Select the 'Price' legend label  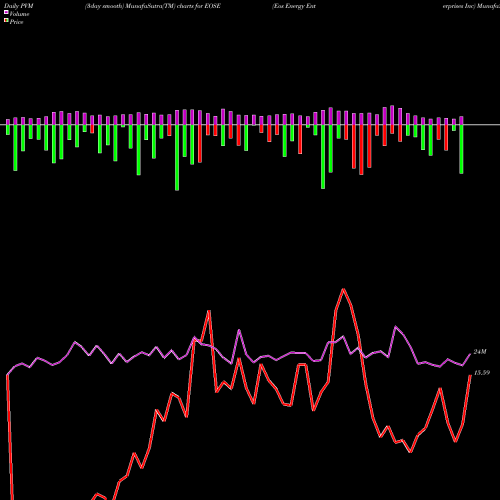[x=16, y=22]
